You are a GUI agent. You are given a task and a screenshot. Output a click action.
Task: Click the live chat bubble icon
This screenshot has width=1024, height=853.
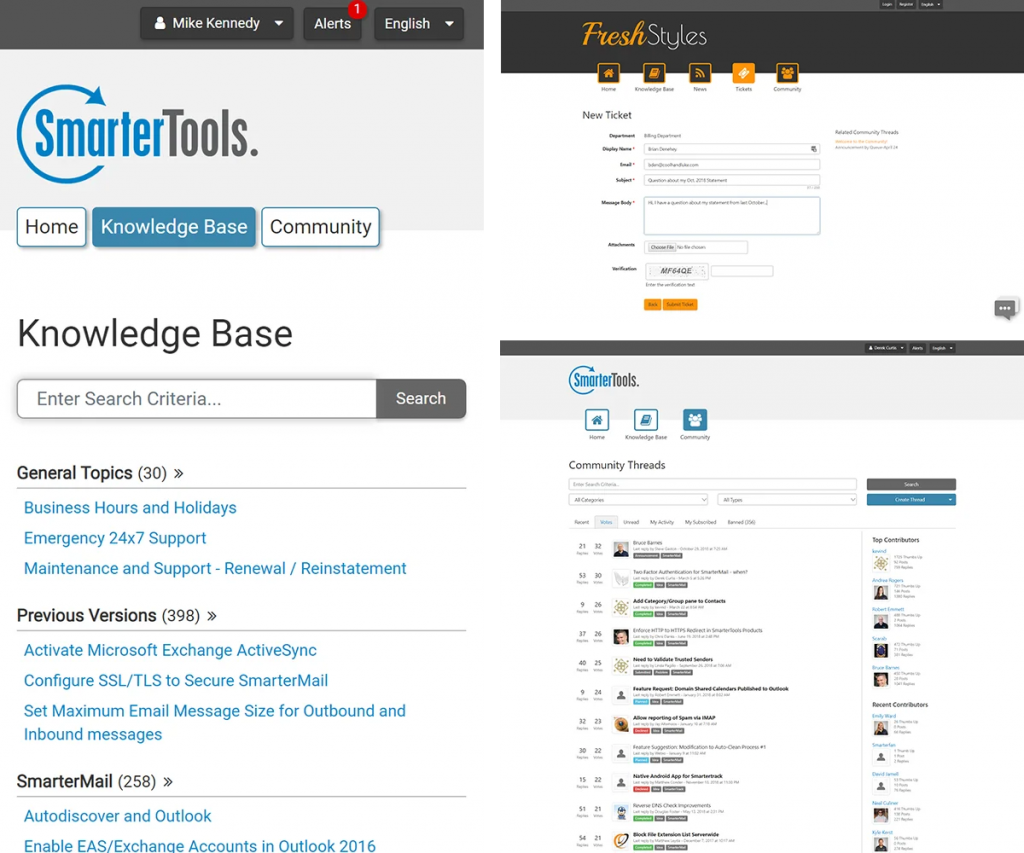tap(1005, 308)
